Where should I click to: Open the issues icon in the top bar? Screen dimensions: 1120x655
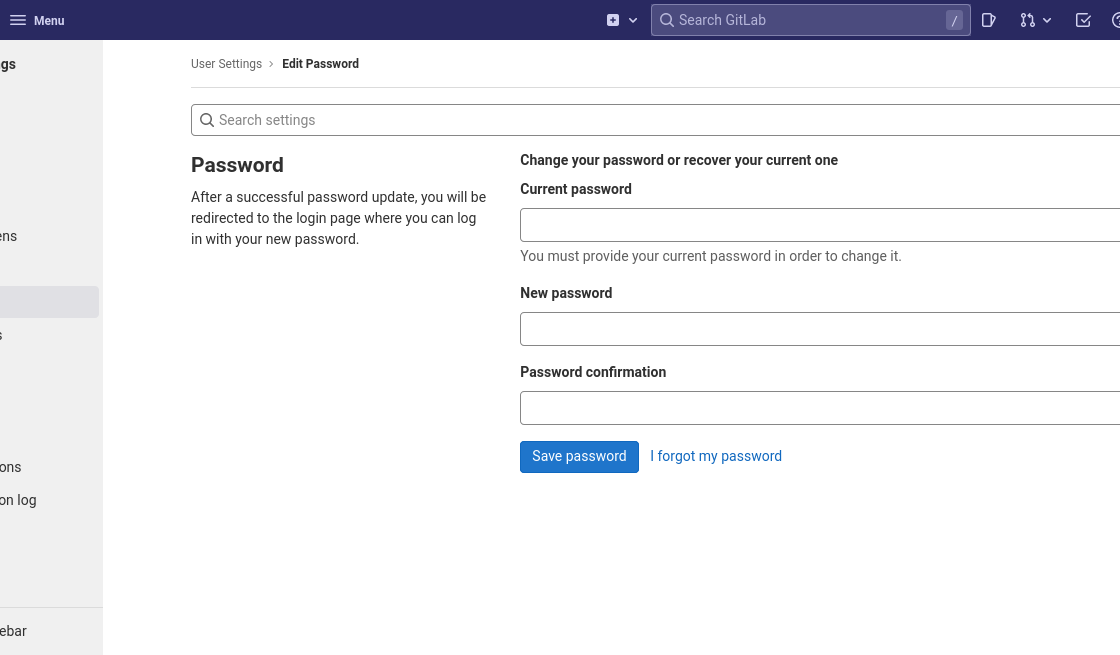coord(987,20)
